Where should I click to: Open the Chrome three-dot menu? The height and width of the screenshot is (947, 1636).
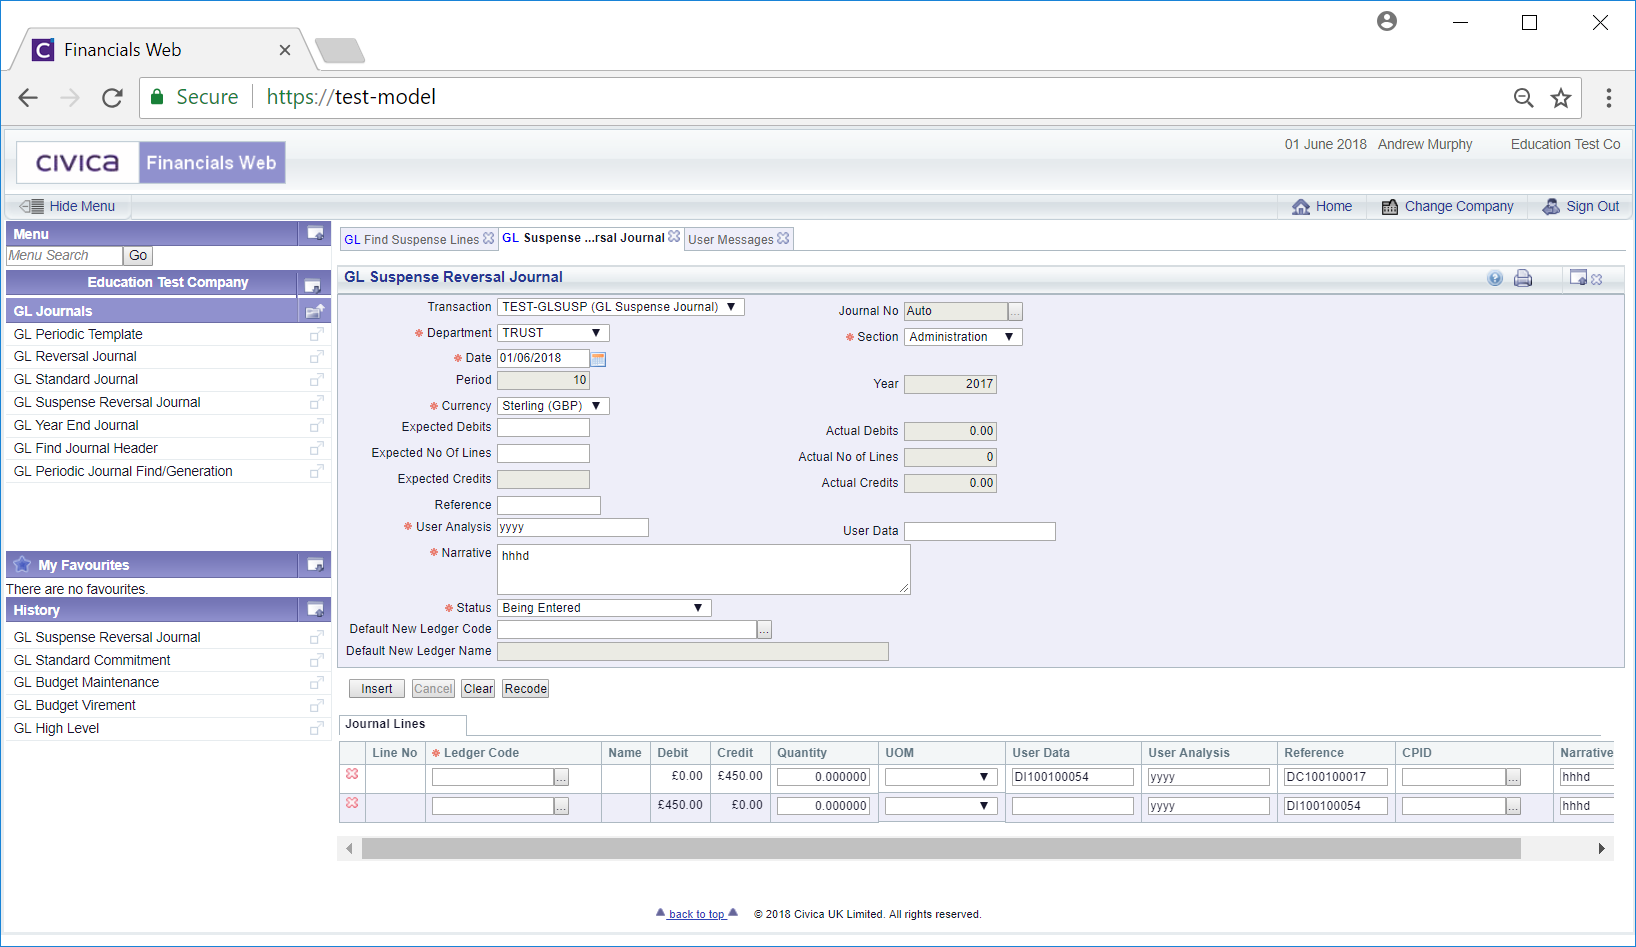tap(1609, 97)
